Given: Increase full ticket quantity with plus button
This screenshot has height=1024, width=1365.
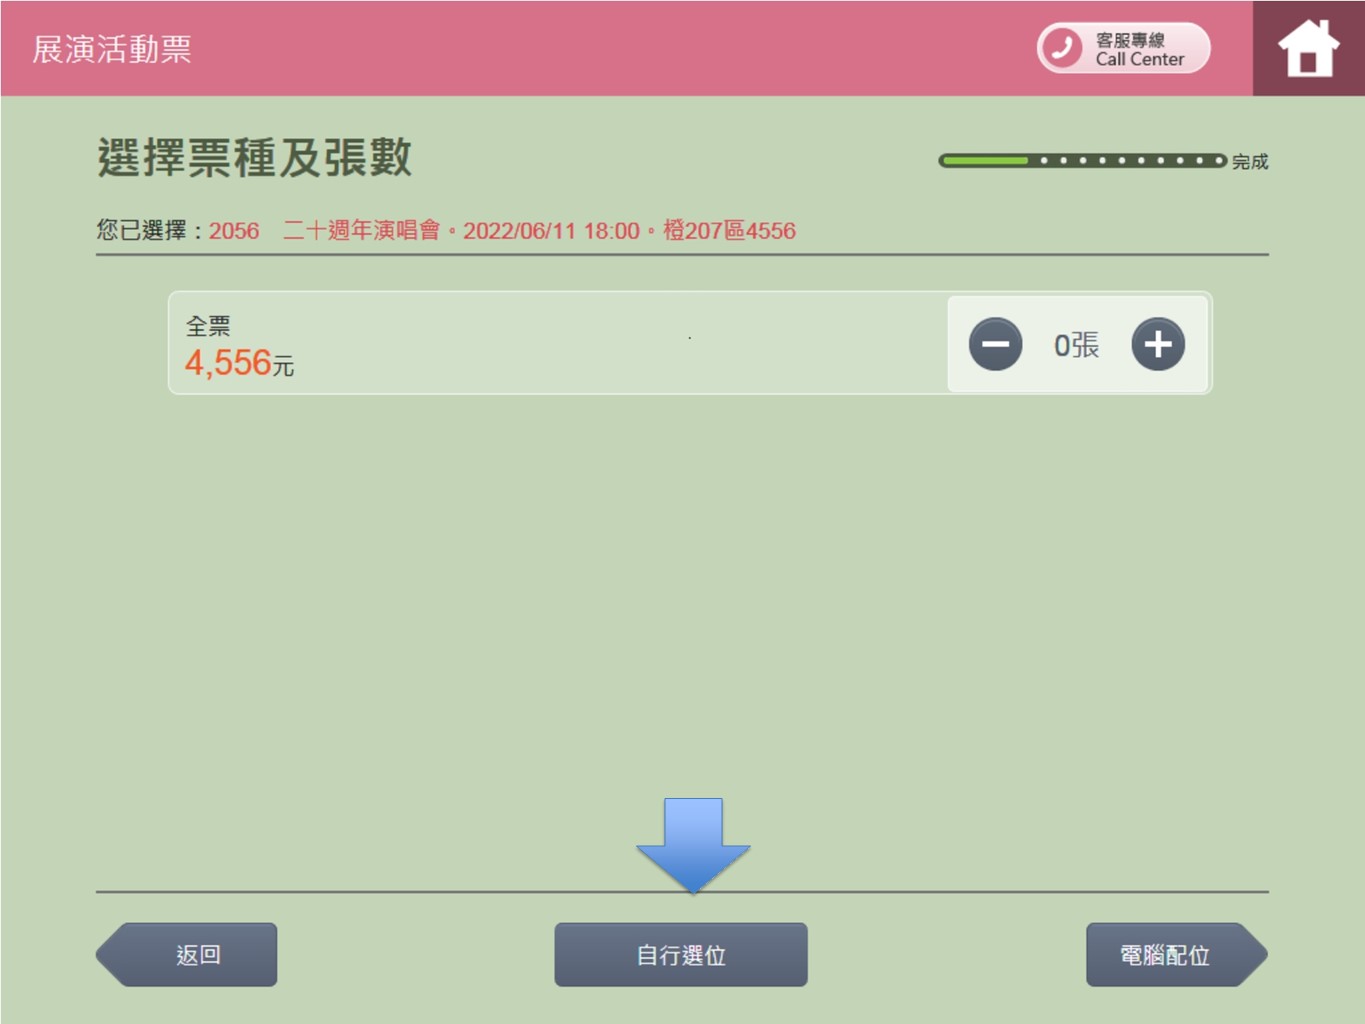Looking at the screenshot, I should pos(1158,344).
